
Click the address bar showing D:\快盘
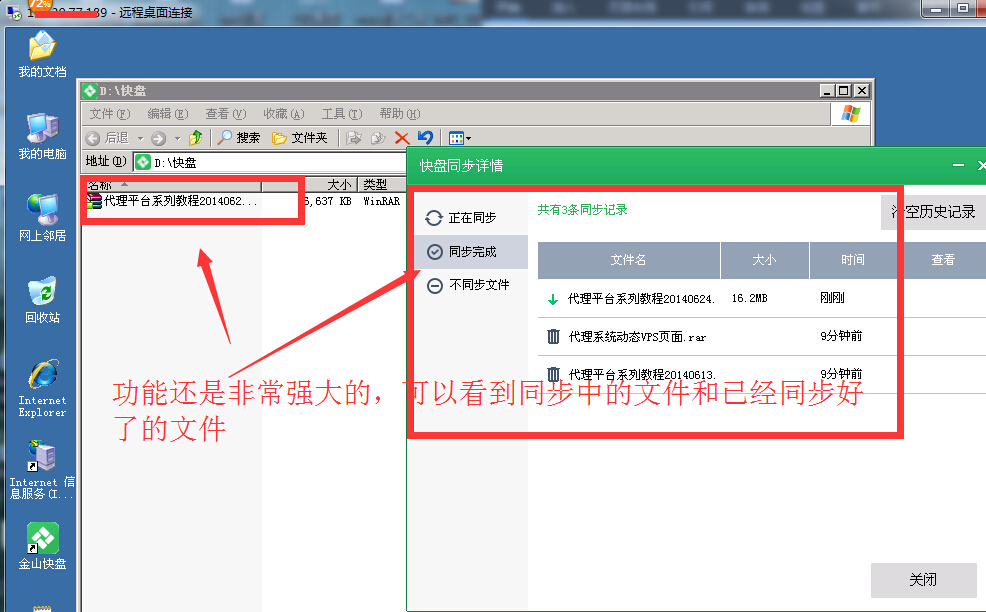(271, 162)
